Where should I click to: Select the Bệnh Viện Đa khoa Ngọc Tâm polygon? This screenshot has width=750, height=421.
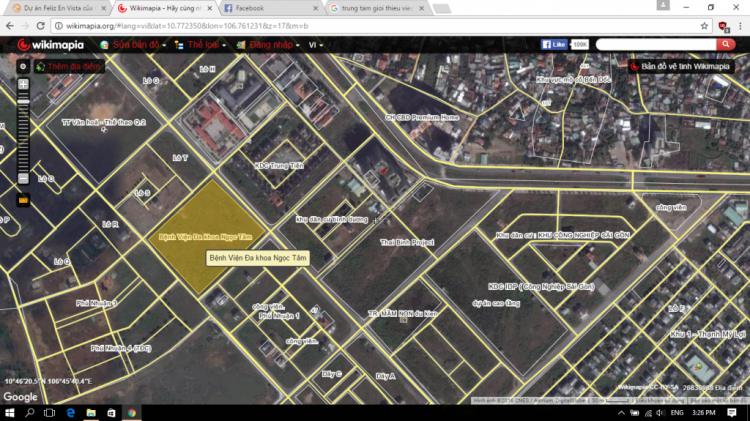click(x=206, y=237)
